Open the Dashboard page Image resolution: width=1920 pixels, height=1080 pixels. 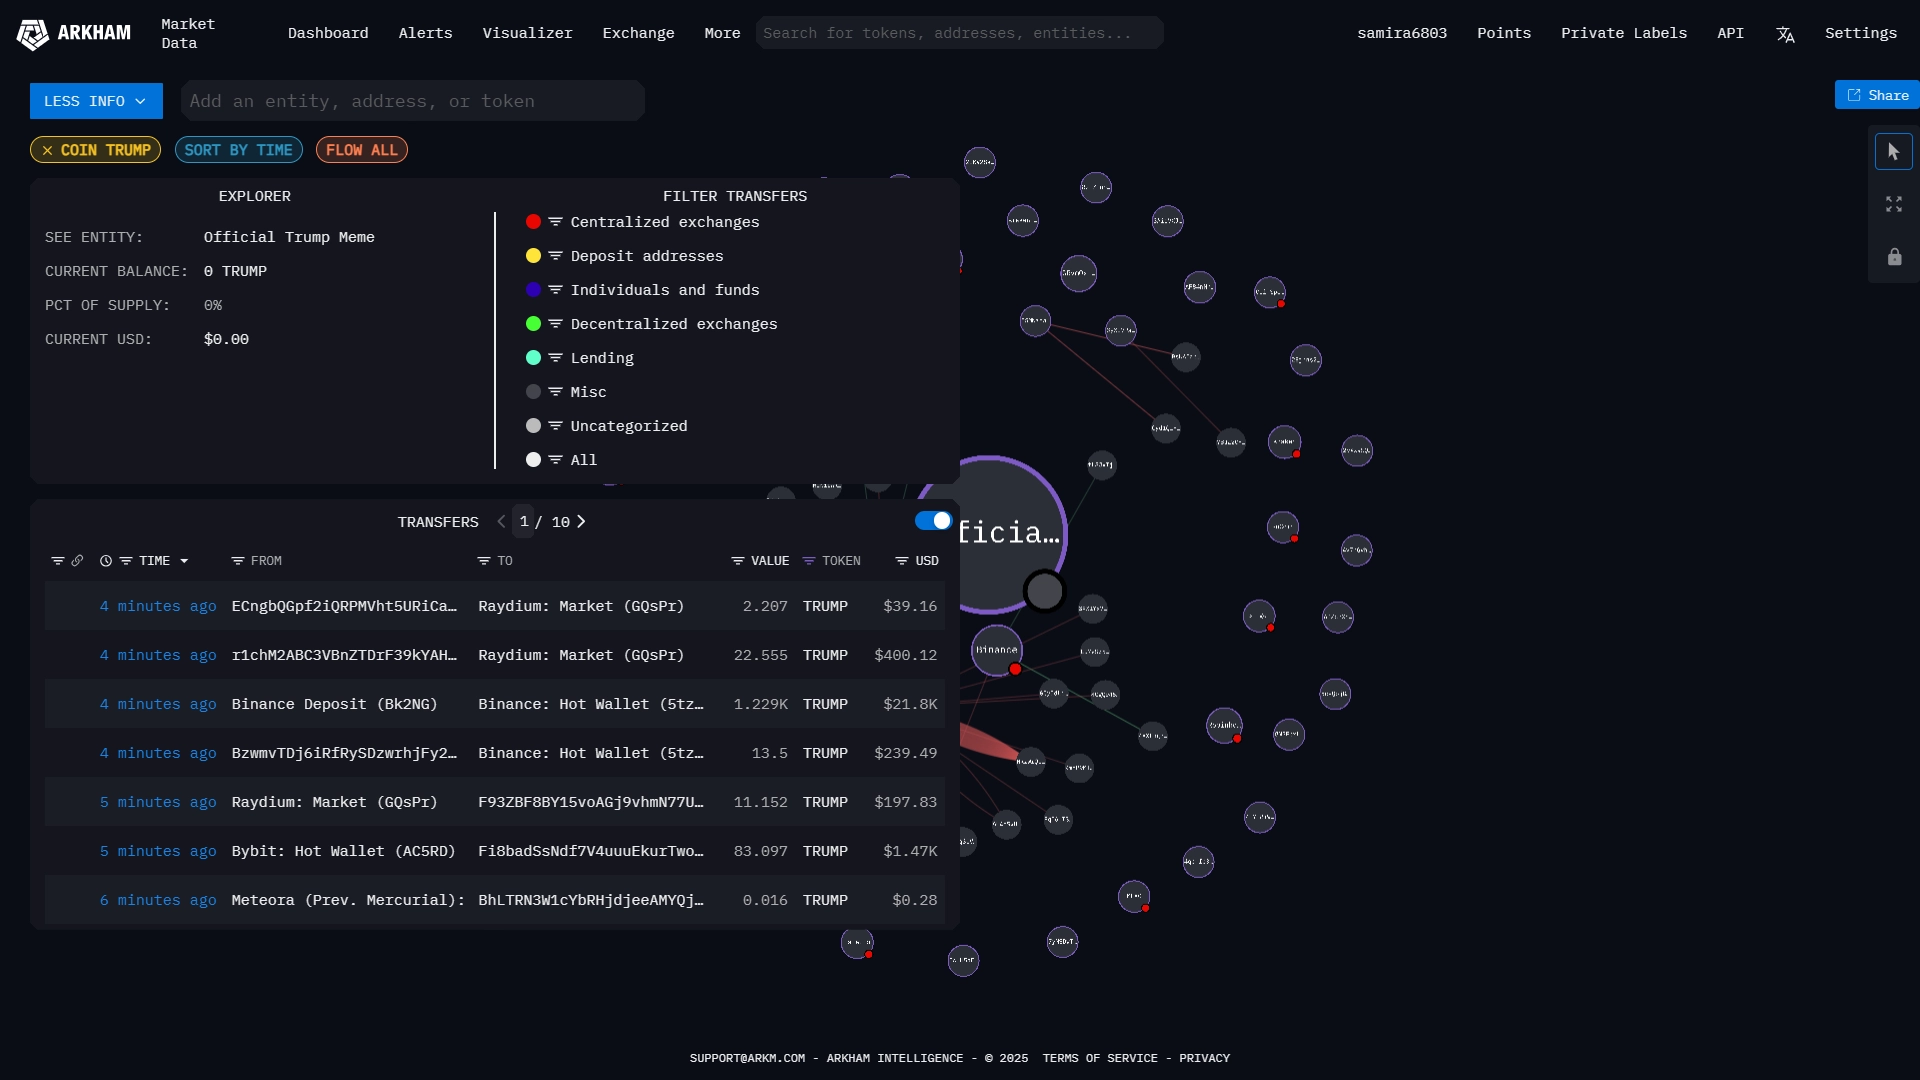[x=328, y=34]
